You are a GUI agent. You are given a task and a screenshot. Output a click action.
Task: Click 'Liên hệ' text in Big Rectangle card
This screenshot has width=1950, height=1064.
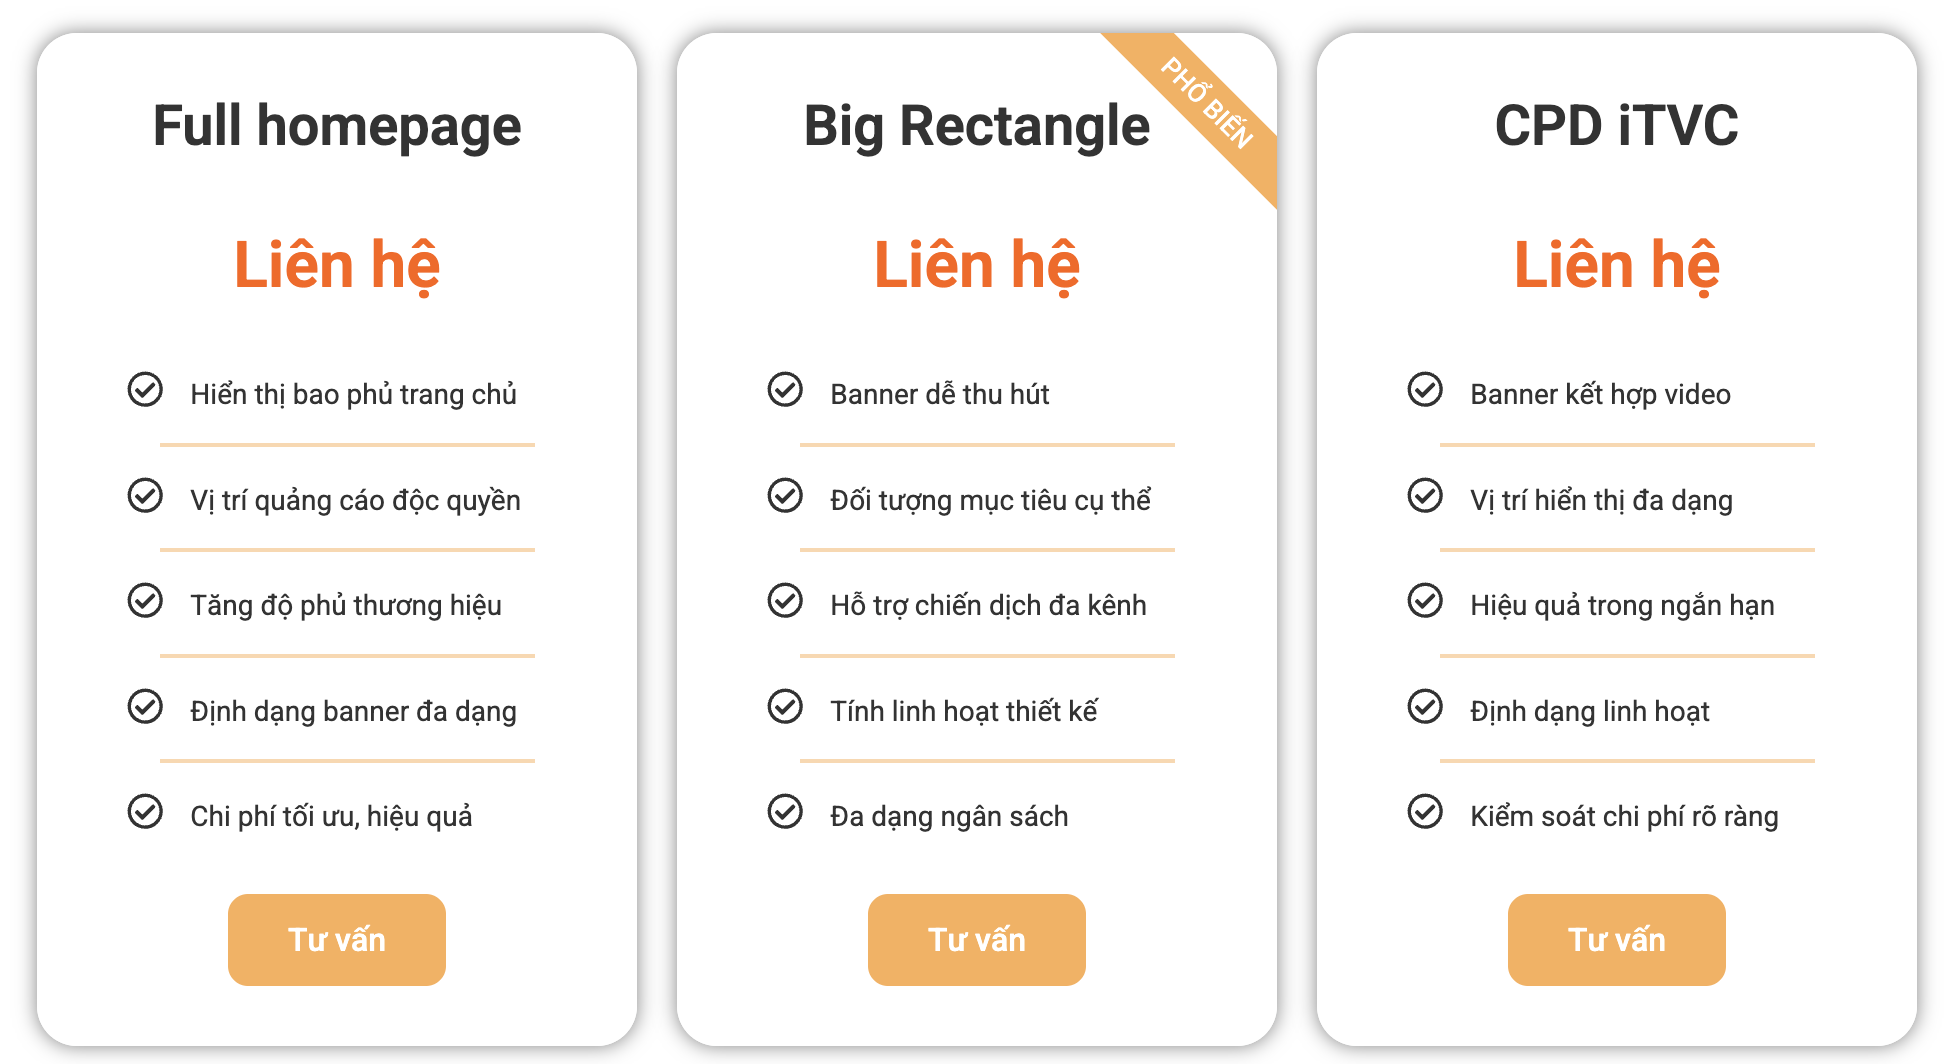(x=977, y=265)
